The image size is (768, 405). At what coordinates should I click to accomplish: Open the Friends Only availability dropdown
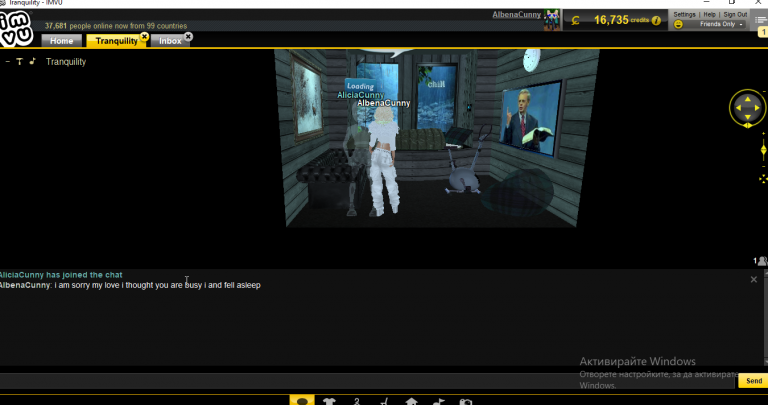tap(720, 24)
